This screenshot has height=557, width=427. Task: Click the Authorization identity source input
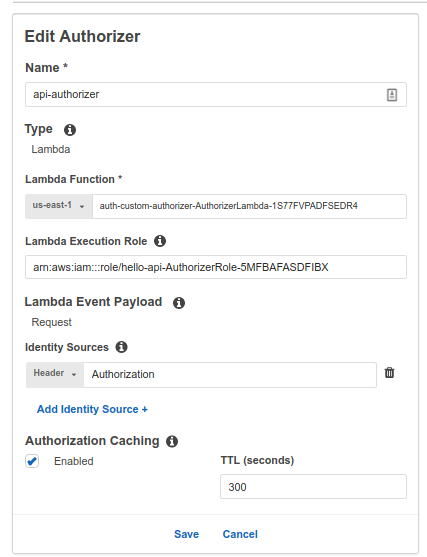click(230, 374)
